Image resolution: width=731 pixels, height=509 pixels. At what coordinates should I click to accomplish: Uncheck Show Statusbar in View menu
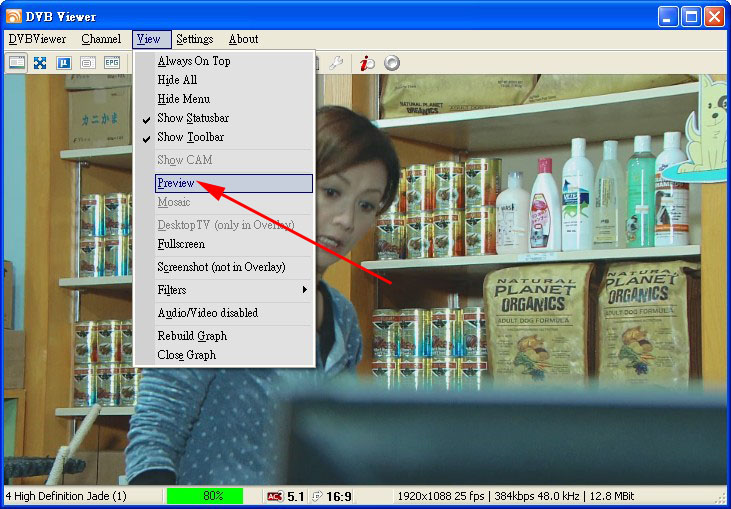(193, 118)
